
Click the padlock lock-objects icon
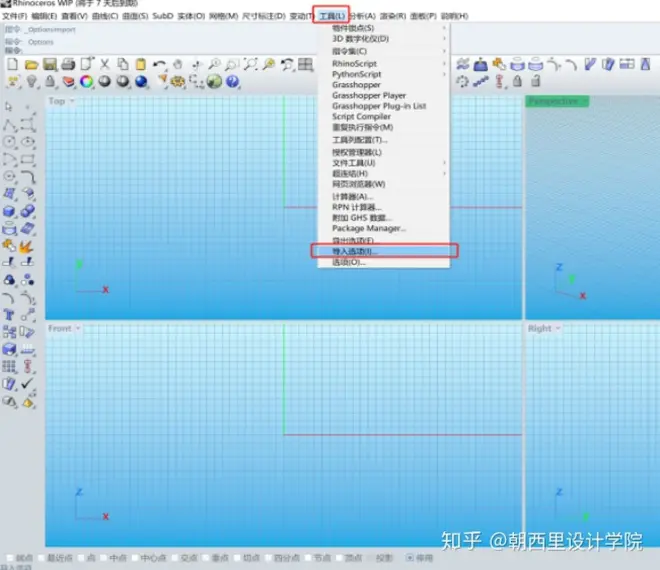[x=50, y=81]
